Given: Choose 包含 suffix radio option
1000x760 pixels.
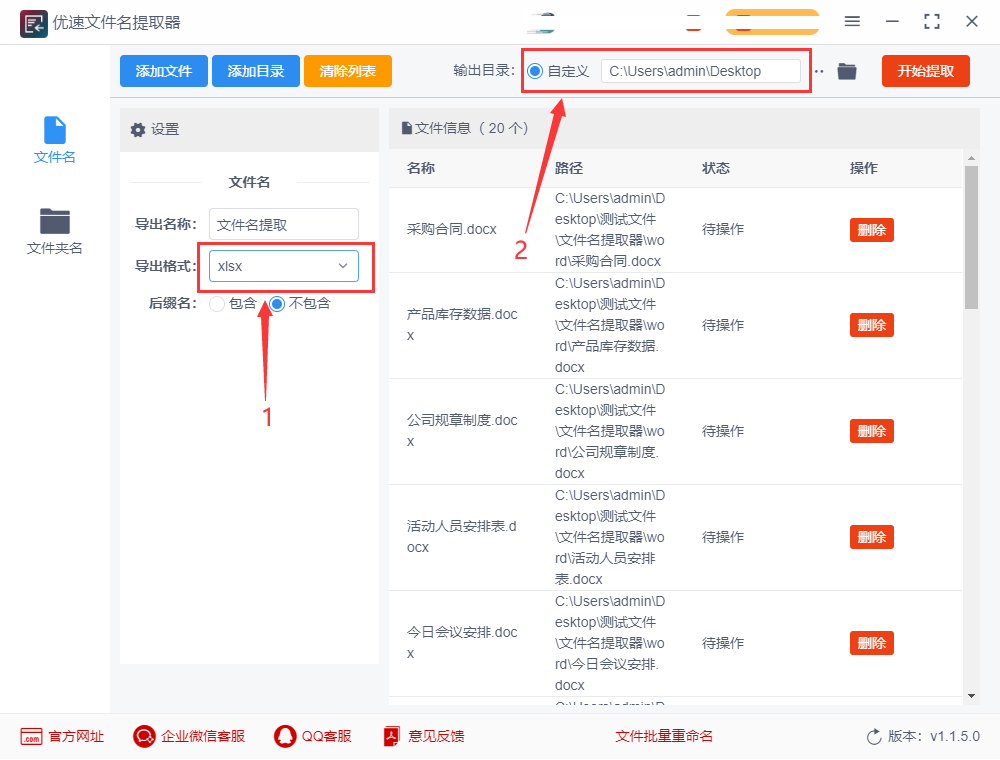Looking at the screenshot, I should coord(217,304).
